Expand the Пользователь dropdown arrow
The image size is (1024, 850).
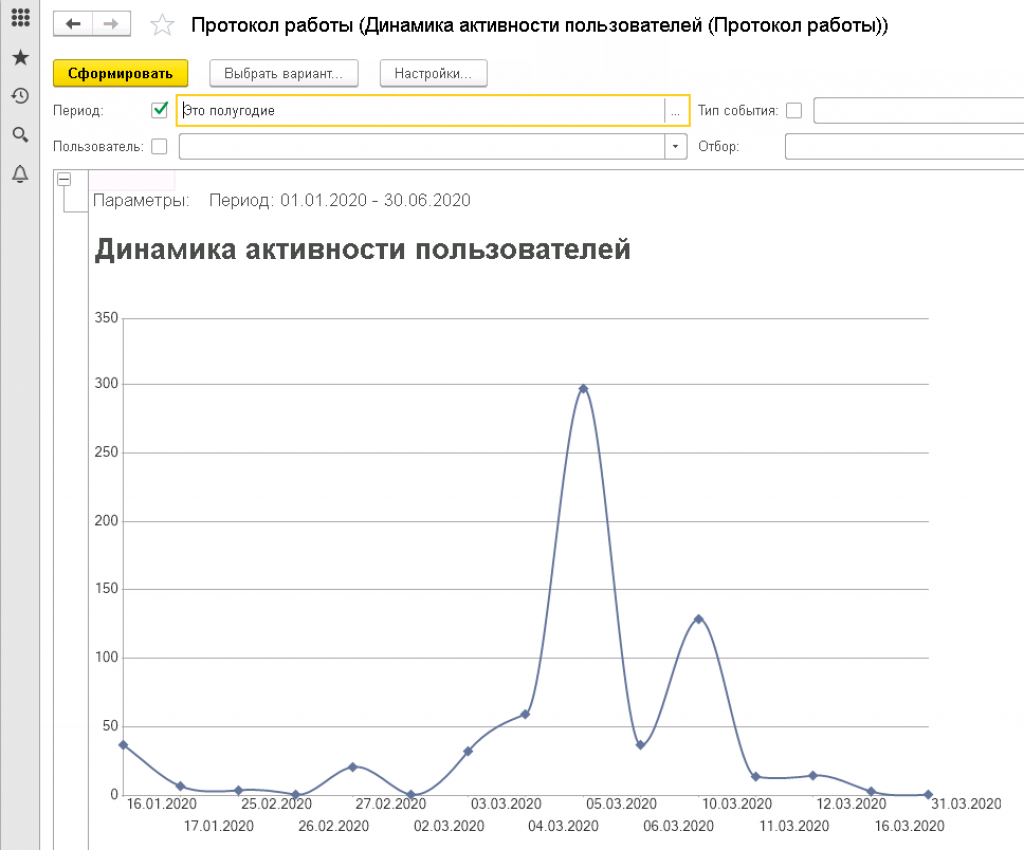(x=676, y=147)
